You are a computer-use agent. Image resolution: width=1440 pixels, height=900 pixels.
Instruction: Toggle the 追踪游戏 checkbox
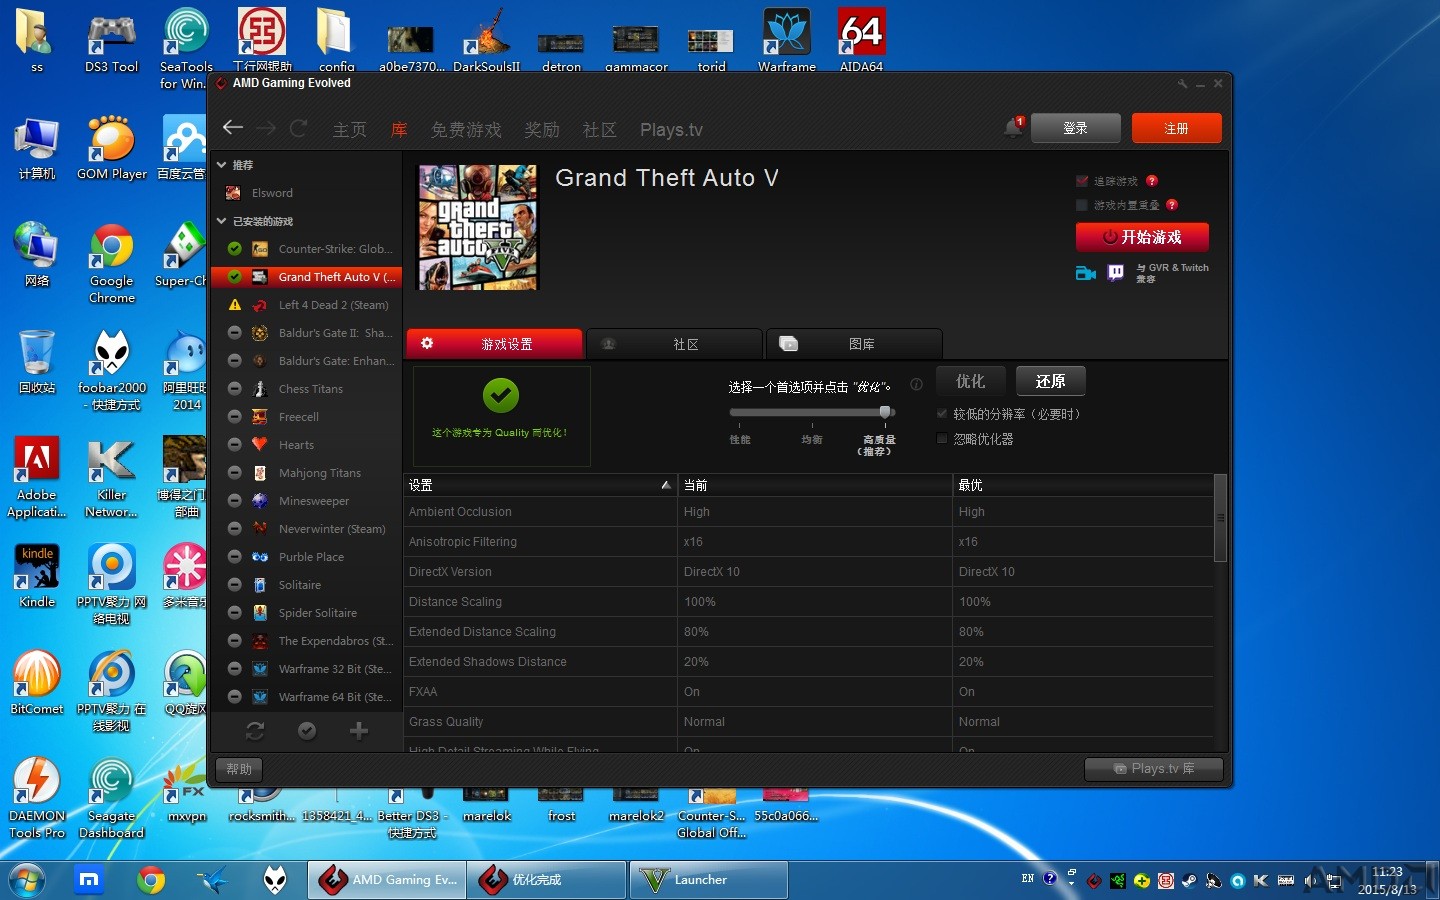[x=1081, y=181]
